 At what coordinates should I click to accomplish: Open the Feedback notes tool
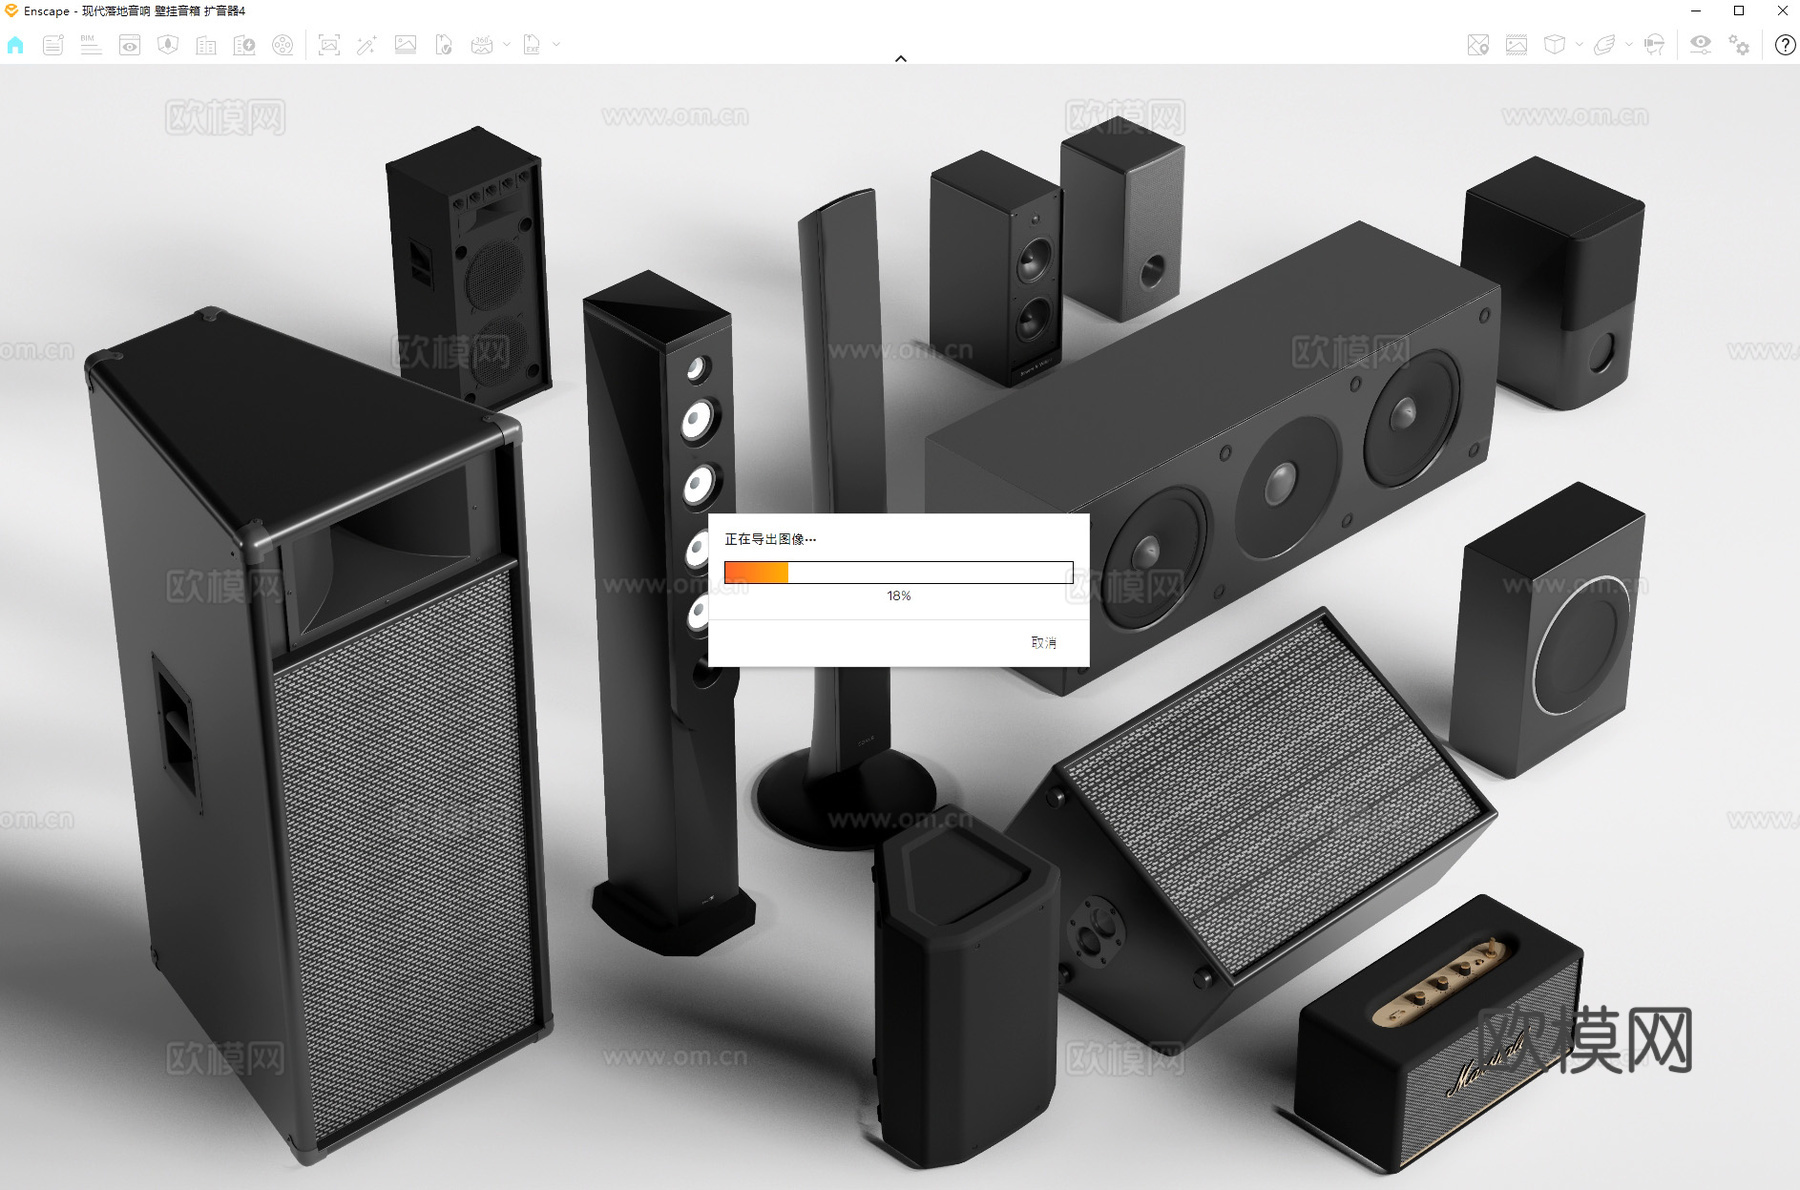tap(53, 45)
